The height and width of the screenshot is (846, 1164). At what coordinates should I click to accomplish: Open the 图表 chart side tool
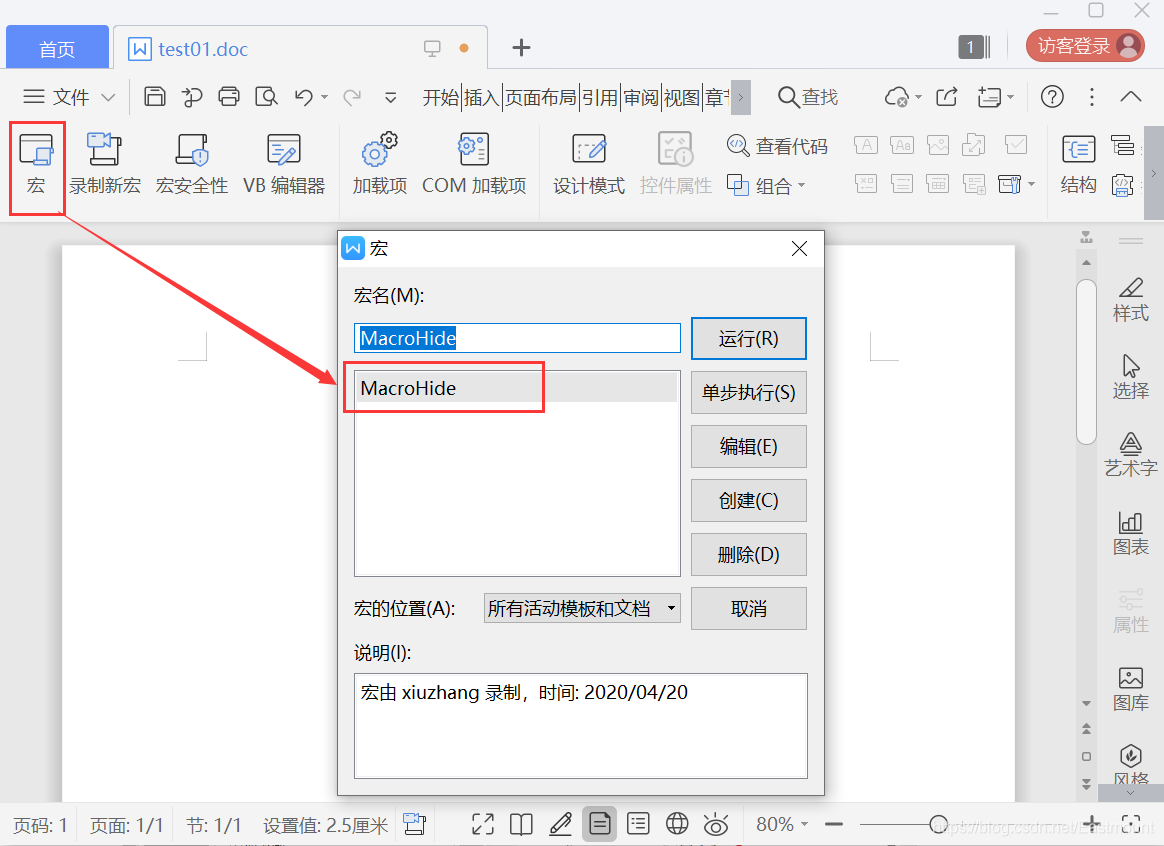(1131, 534)
